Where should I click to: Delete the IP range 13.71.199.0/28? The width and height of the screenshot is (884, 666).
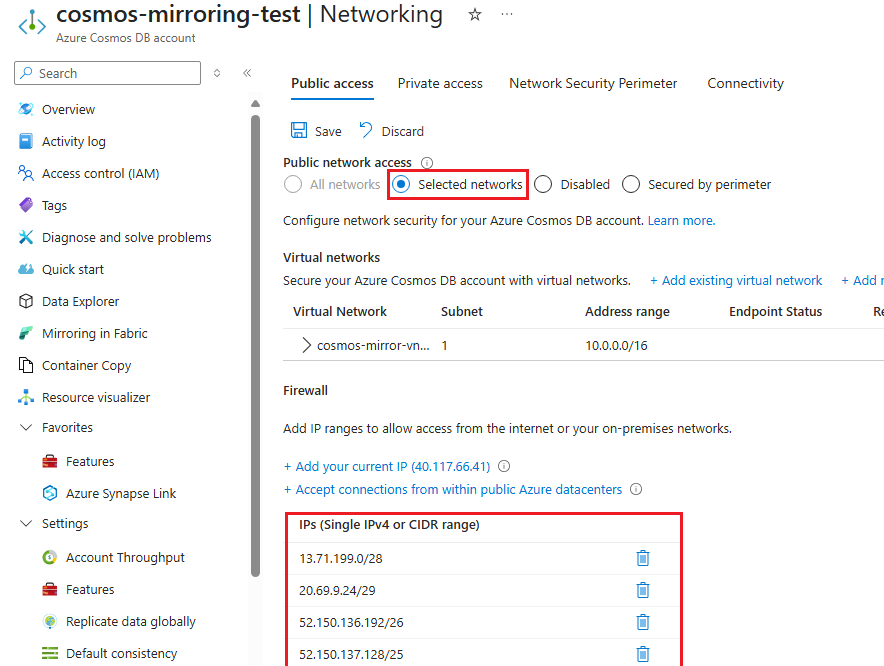coord(643,558)
